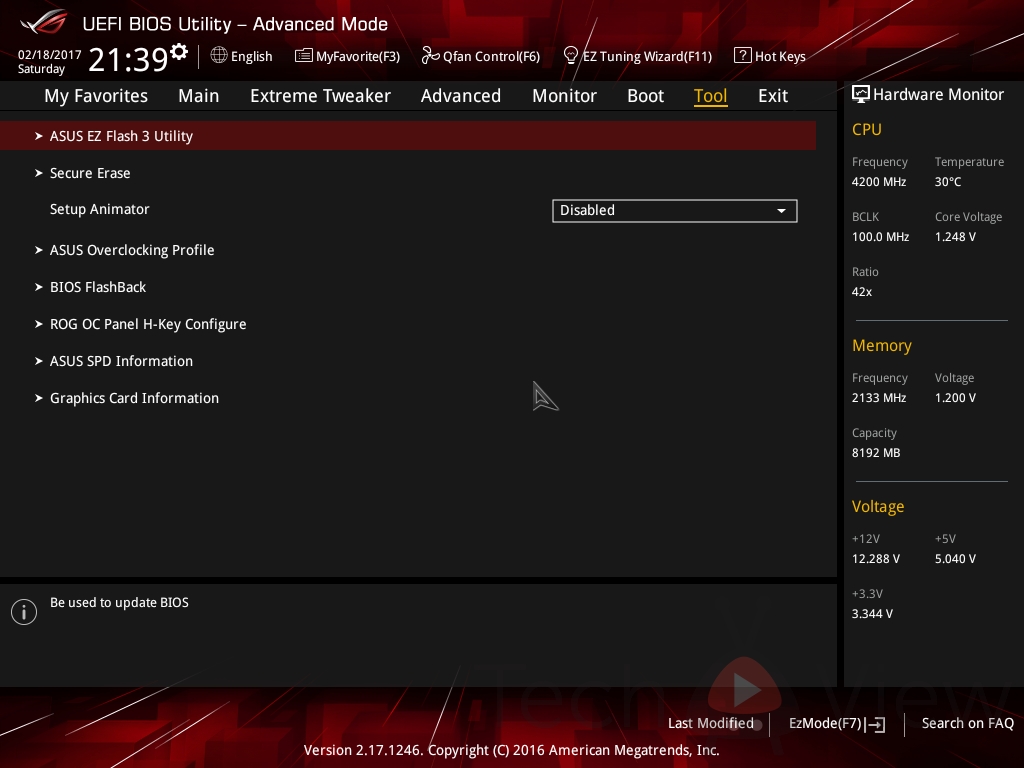Click the CPU section heading
This screenshot has height=768, width=1024.
pos(867,129)
